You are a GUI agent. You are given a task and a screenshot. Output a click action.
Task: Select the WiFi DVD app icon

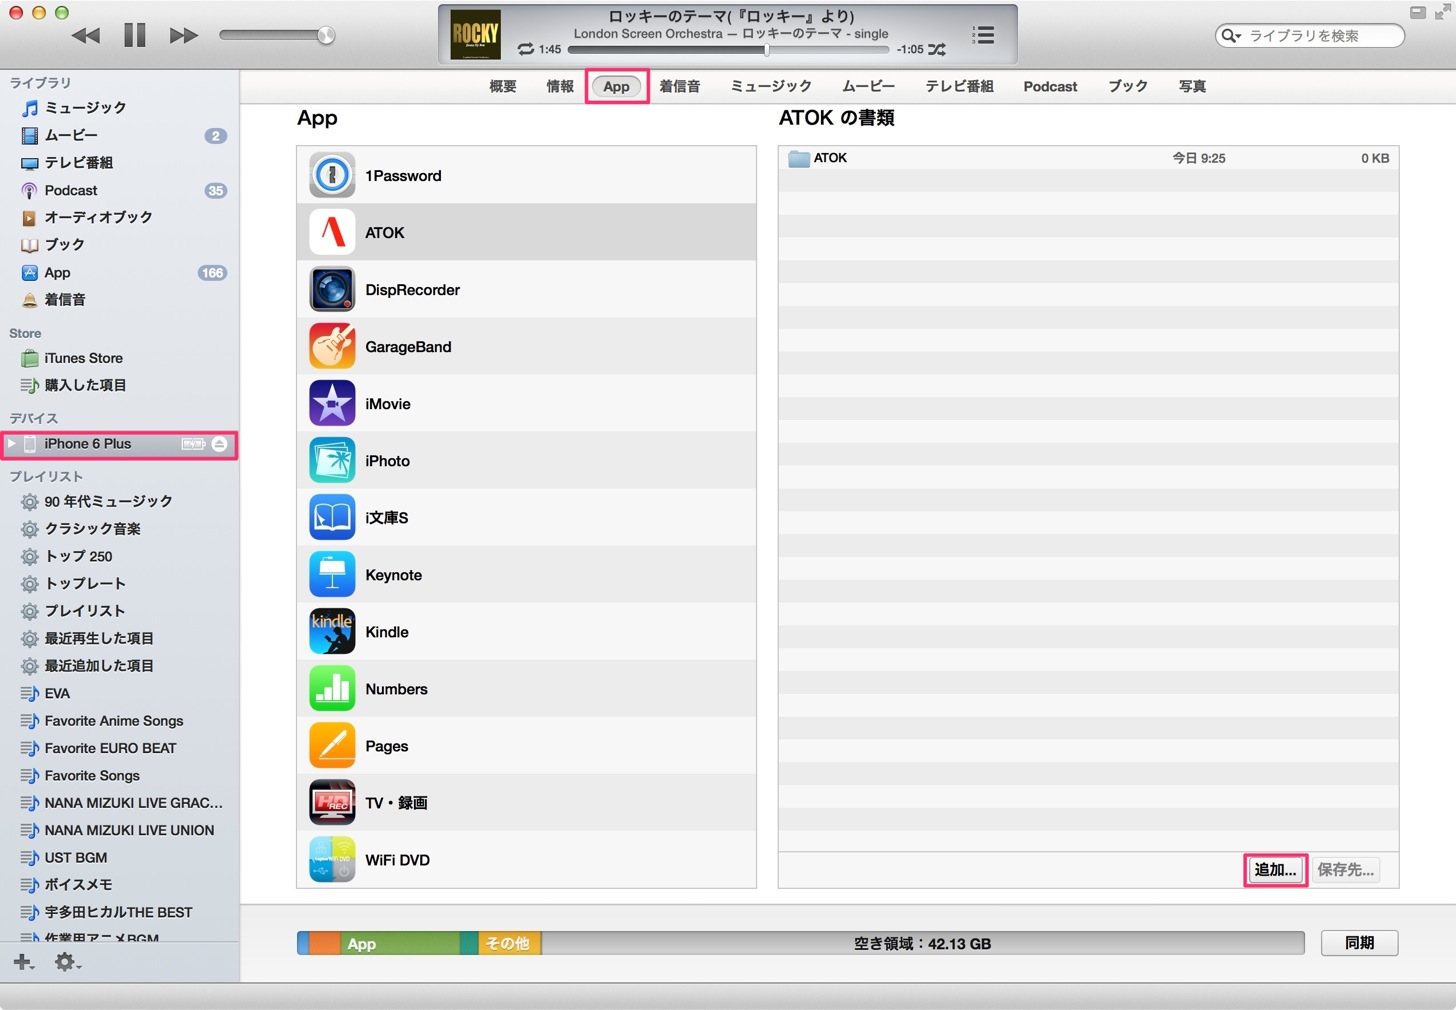click(x=332, y=860)
